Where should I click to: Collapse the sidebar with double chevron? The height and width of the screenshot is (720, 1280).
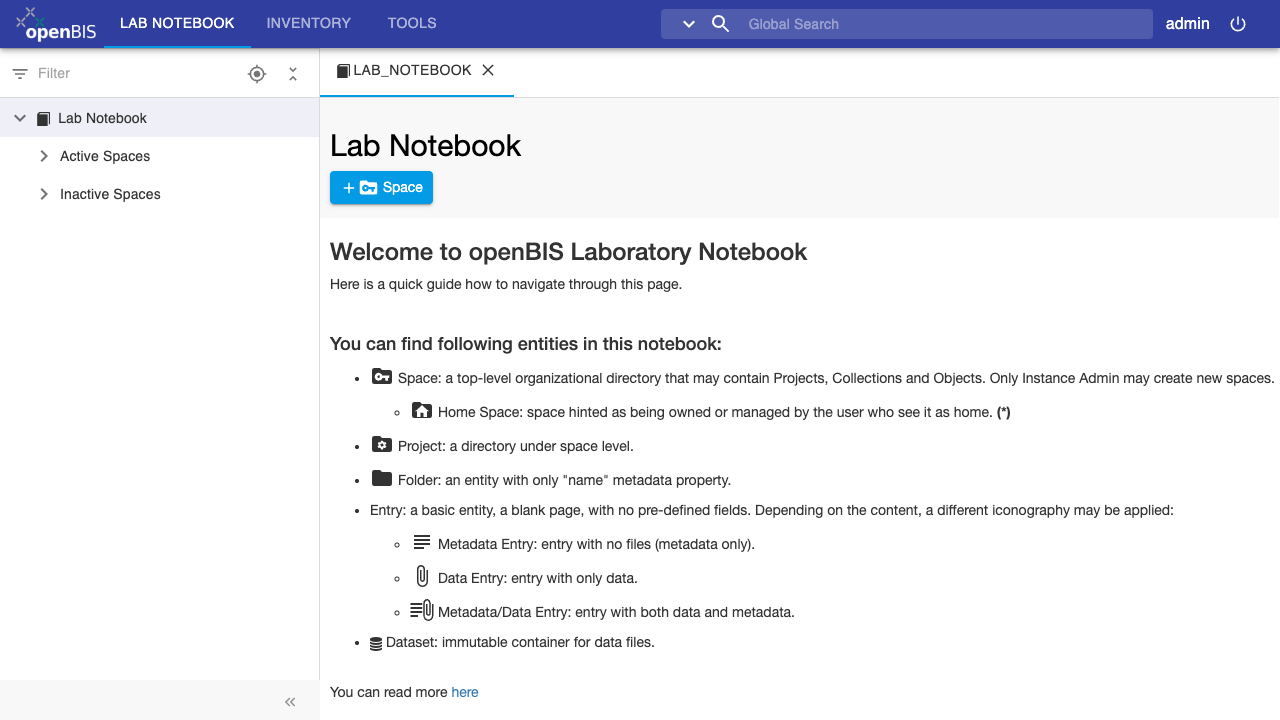pyautogui.click(x=290, y=702)
